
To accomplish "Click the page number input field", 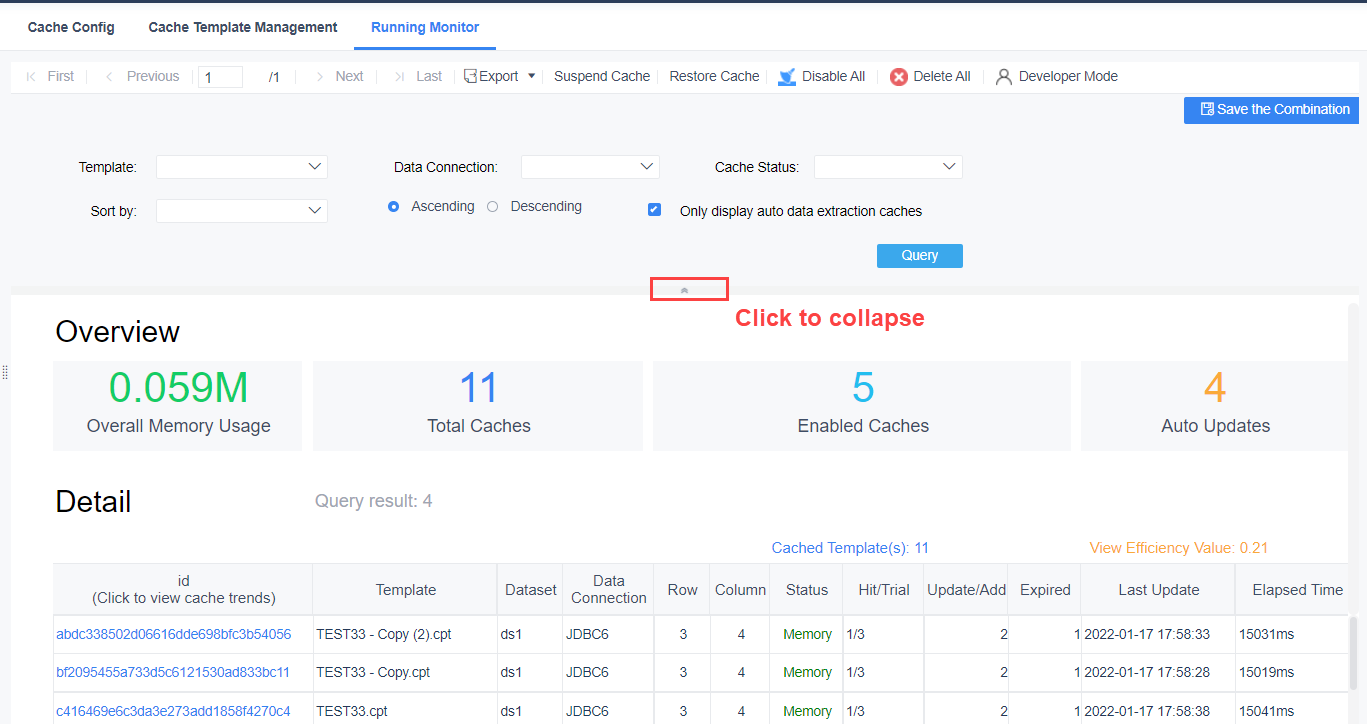I will pyautogui.click(x=220, y=77).
